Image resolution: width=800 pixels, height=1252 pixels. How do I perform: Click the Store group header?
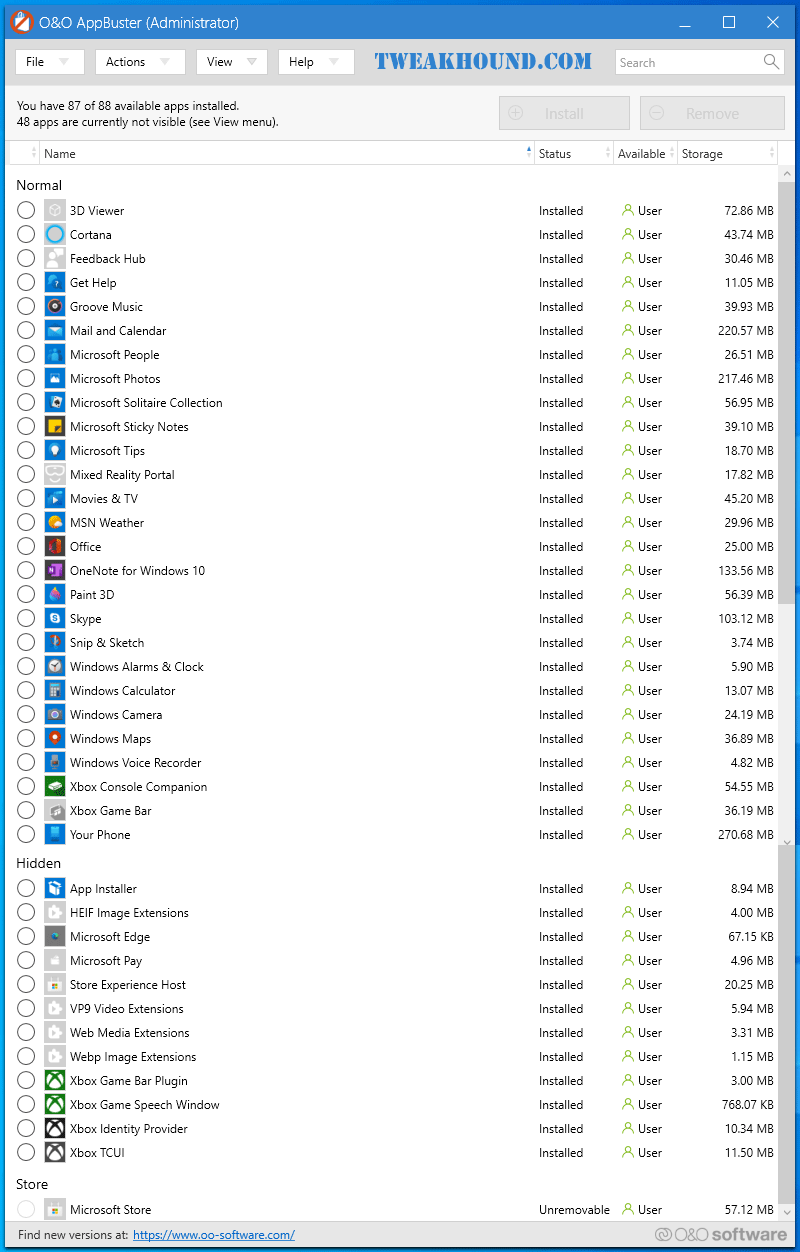click(x=32, y=1184)
